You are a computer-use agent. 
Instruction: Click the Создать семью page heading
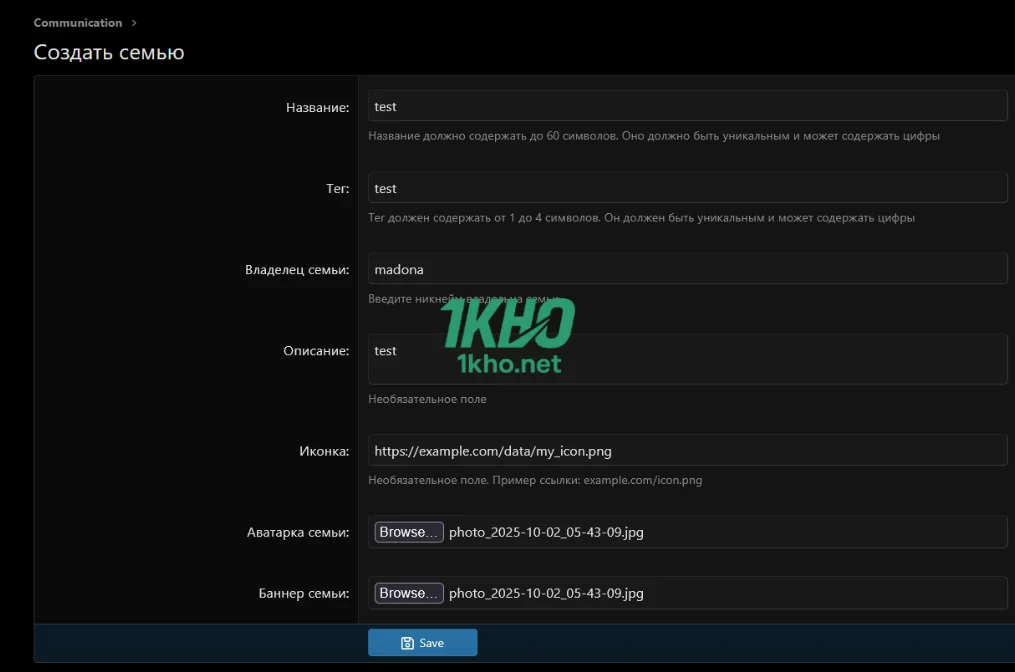[x=109, y=52]
